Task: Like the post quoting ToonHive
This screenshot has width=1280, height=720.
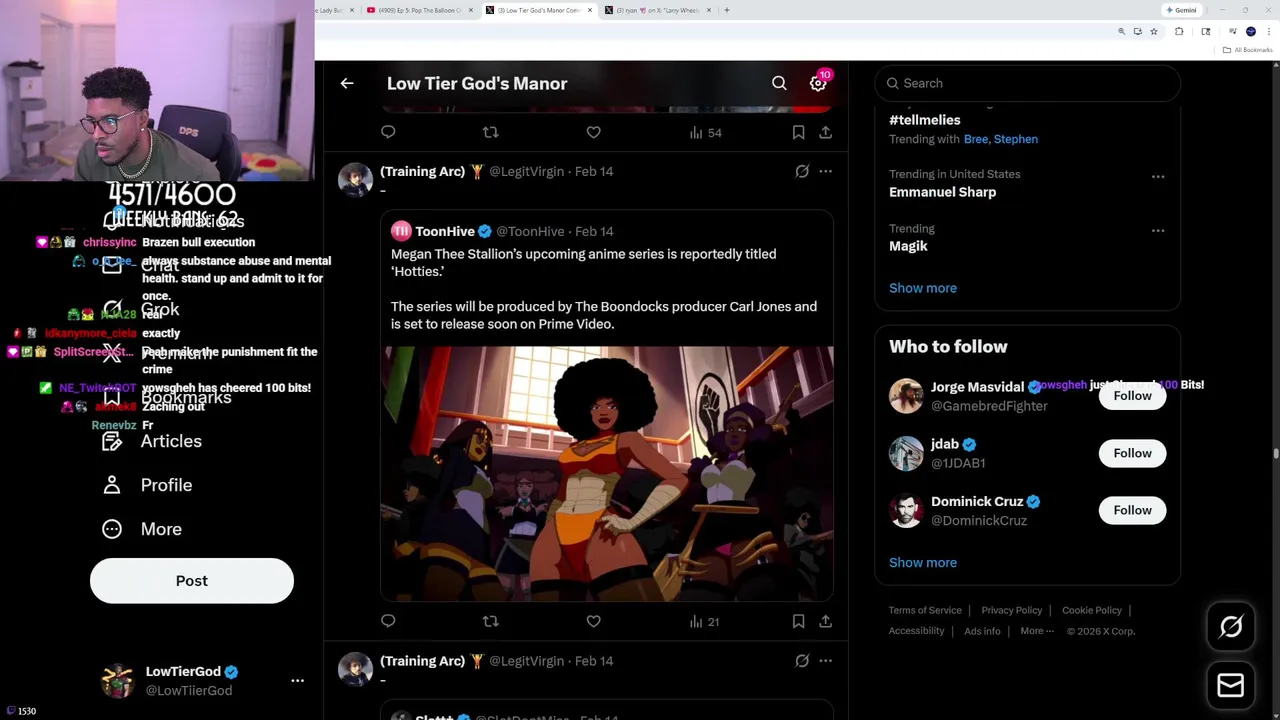Action: [593, 621]
